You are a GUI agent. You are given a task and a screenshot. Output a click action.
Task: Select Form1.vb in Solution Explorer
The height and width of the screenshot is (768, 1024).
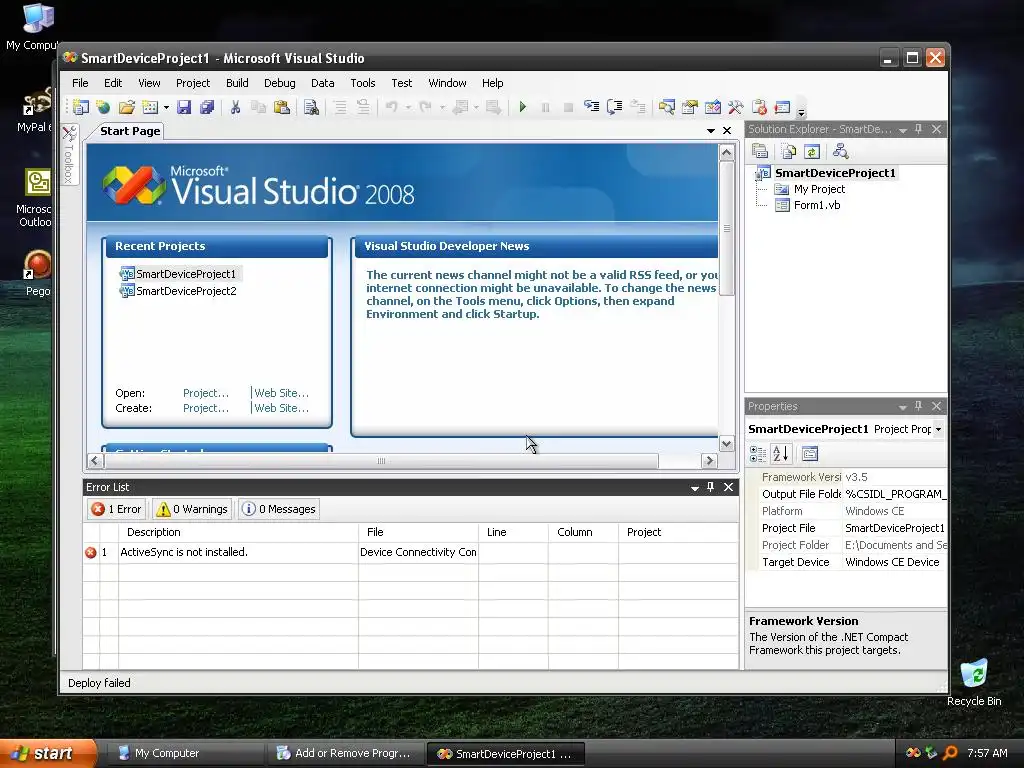pyautogui.click(x=807, y=205)
